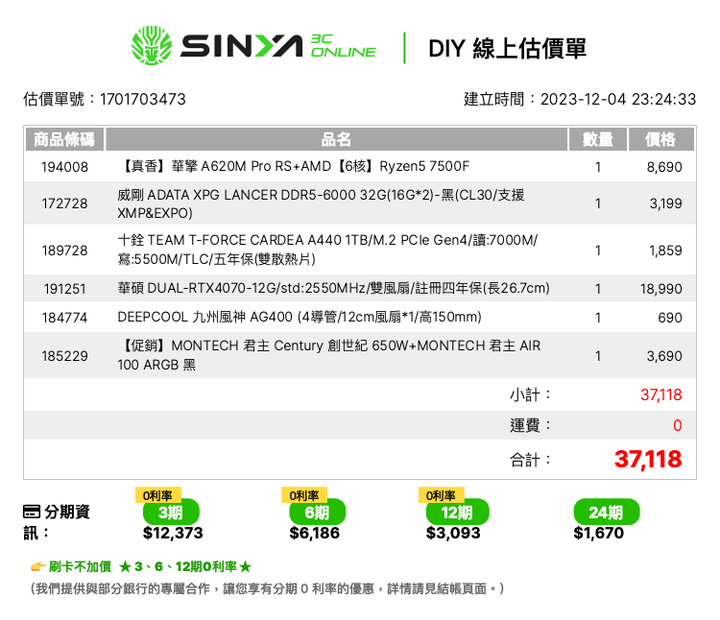Click the $3,093 installment amount
Image resolution: width=720 pixels, height=620 pixels.
point(453,533)
